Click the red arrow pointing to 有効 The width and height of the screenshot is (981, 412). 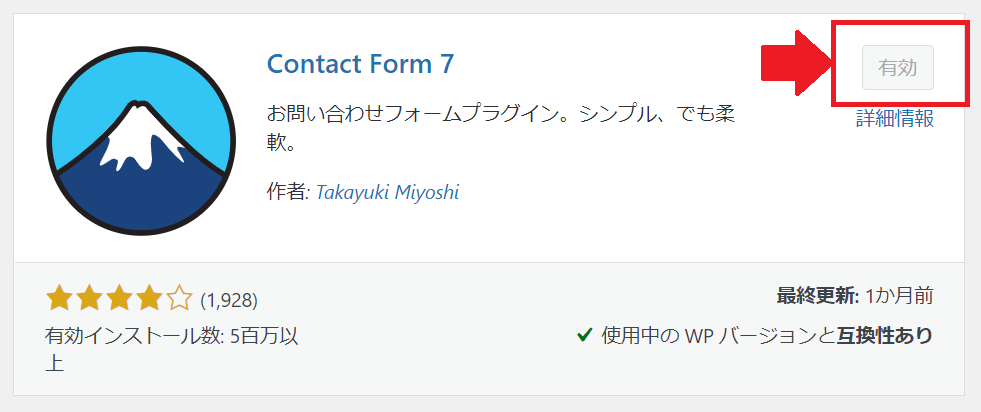click(x=796, y=64)
